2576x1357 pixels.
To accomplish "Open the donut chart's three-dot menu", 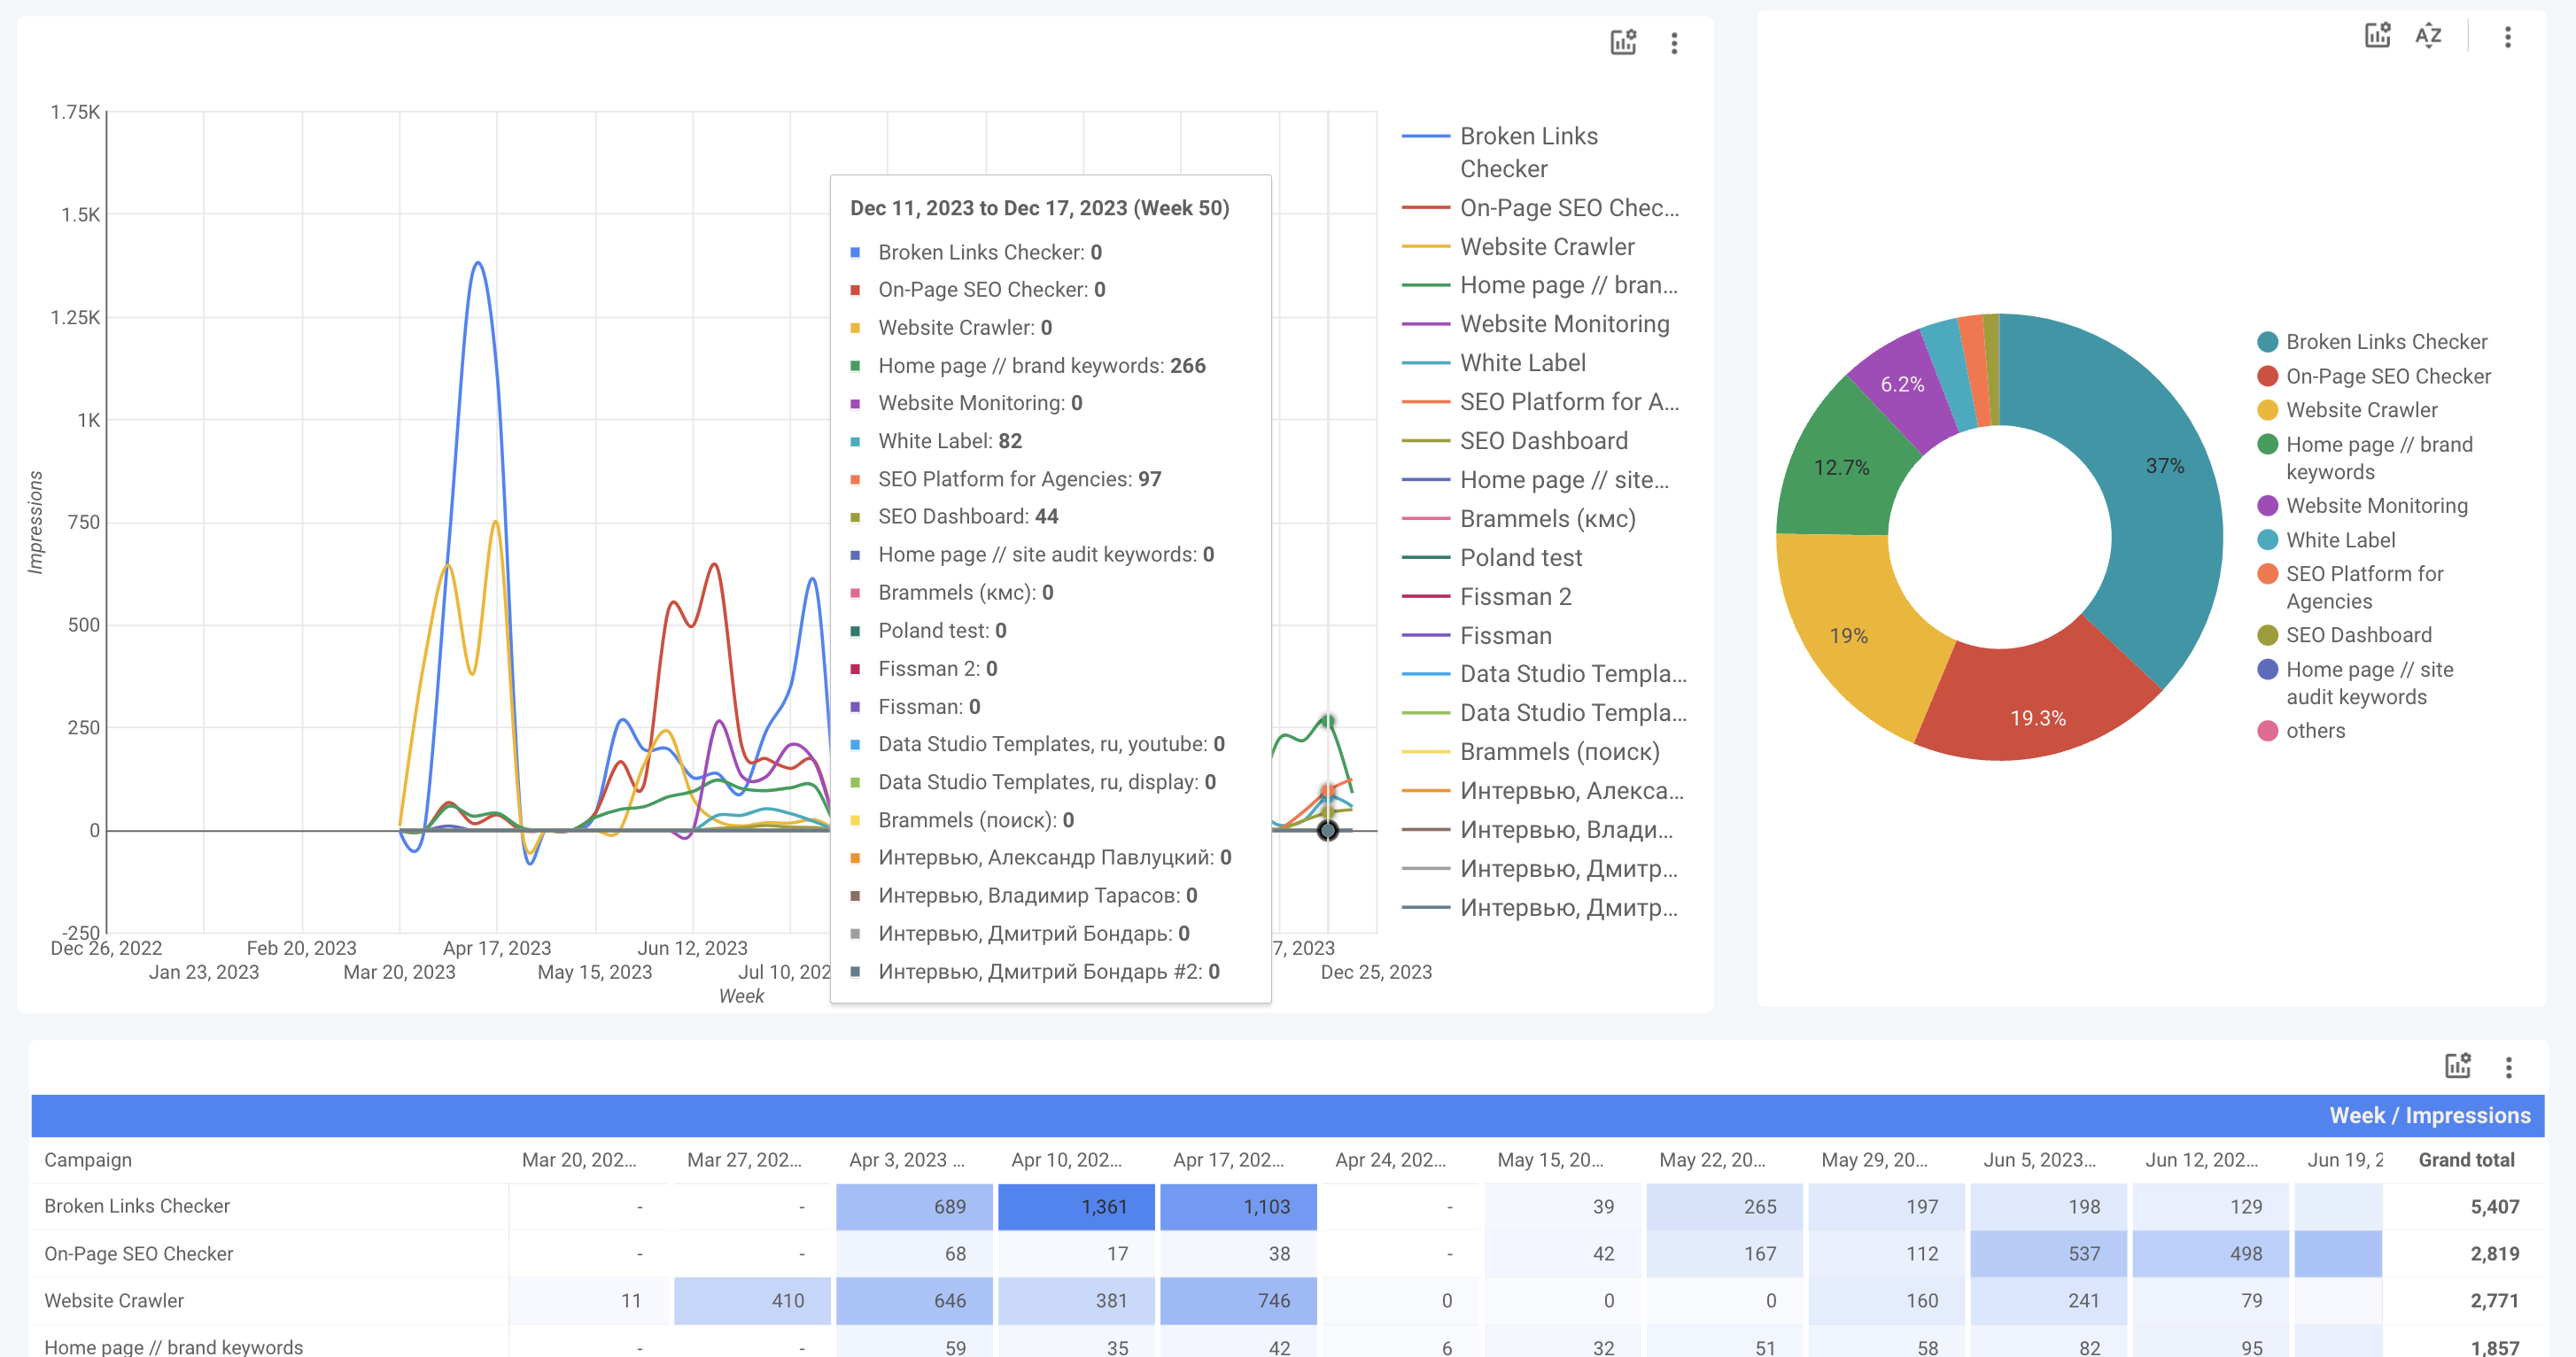I will [2507, 37].
